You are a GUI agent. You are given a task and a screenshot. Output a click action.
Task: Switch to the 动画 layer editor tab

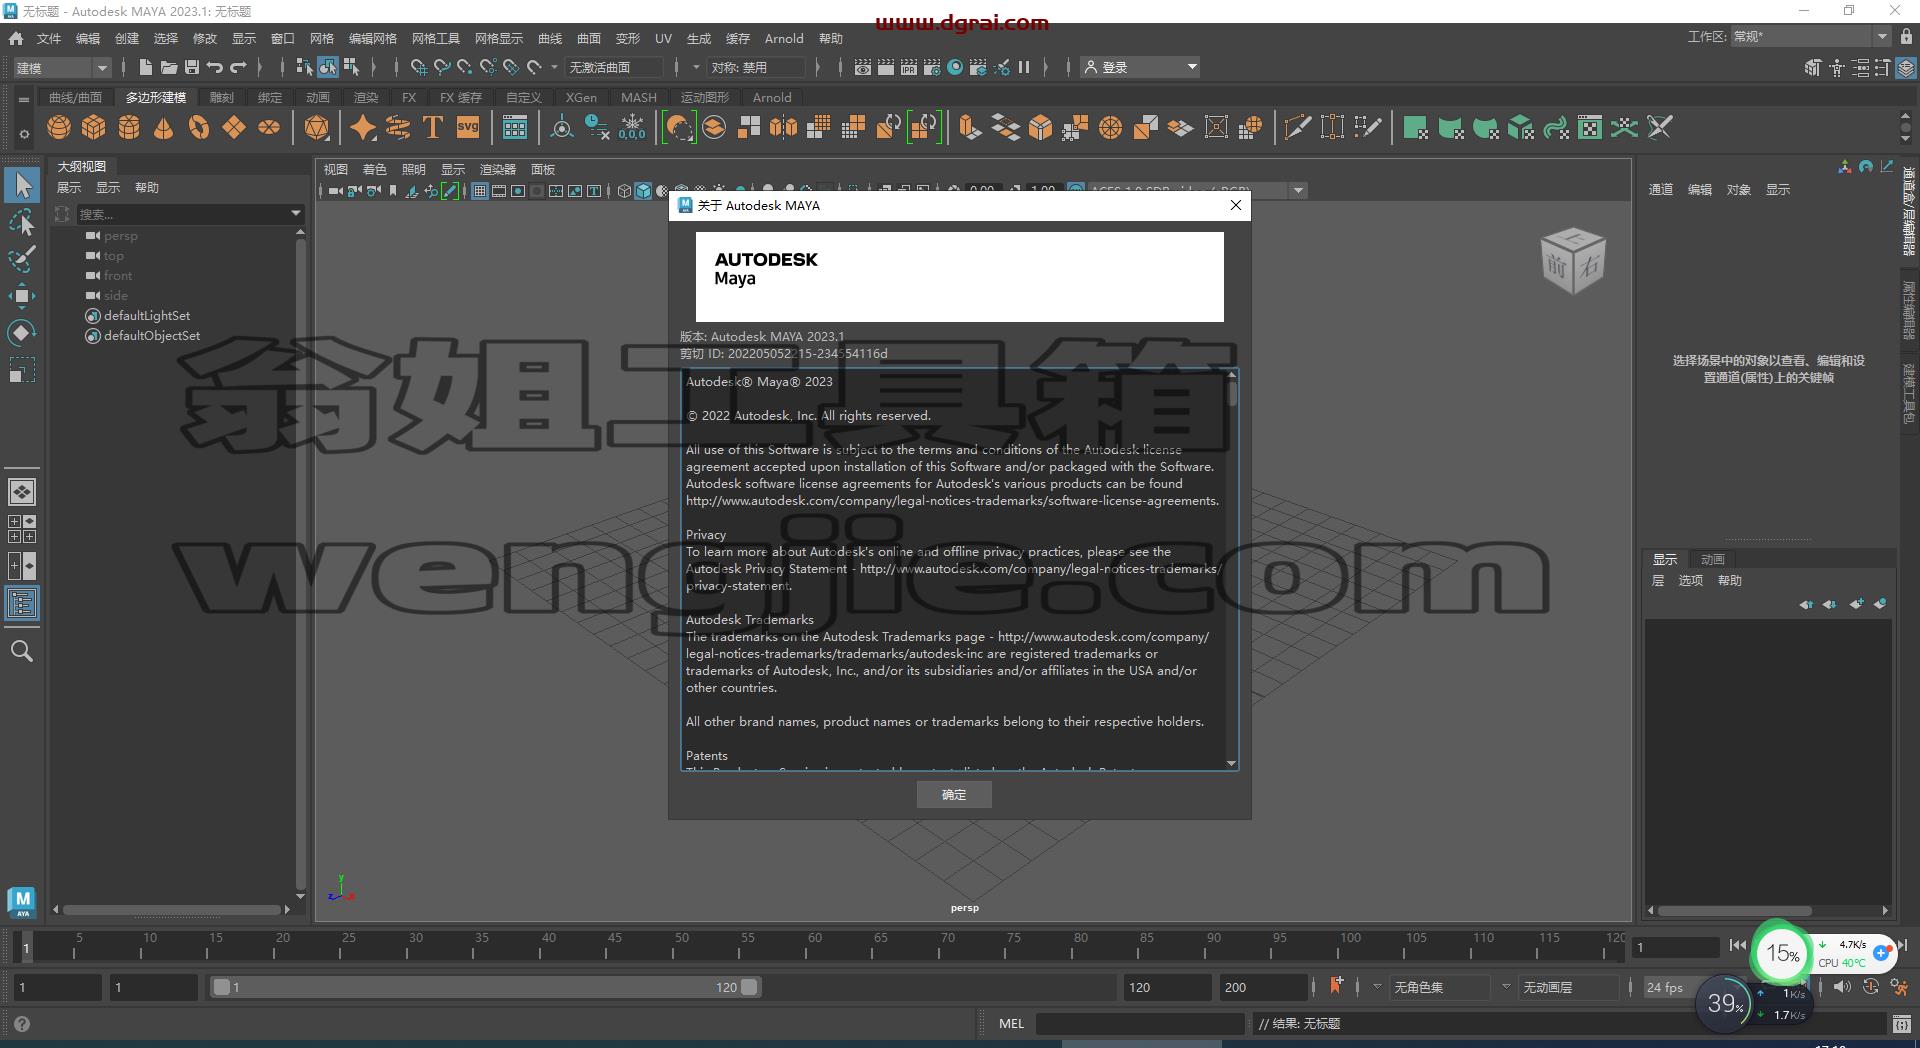(1713, 559)
